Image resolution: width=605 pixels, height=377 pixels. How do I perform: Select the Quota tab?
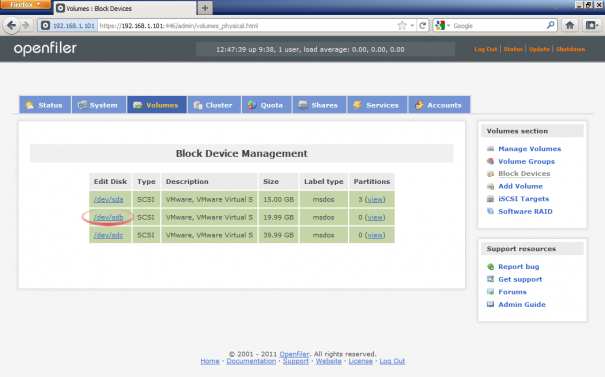click(x=266, y=105)
